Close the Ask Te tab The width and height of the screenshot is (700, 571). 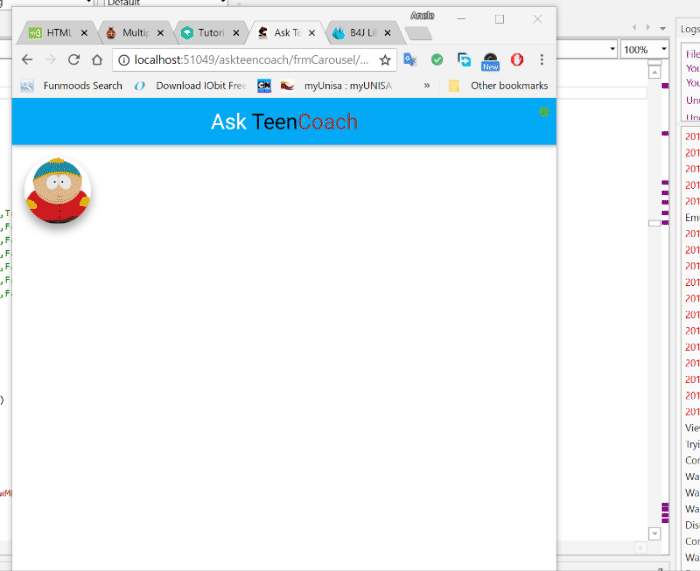312,33
